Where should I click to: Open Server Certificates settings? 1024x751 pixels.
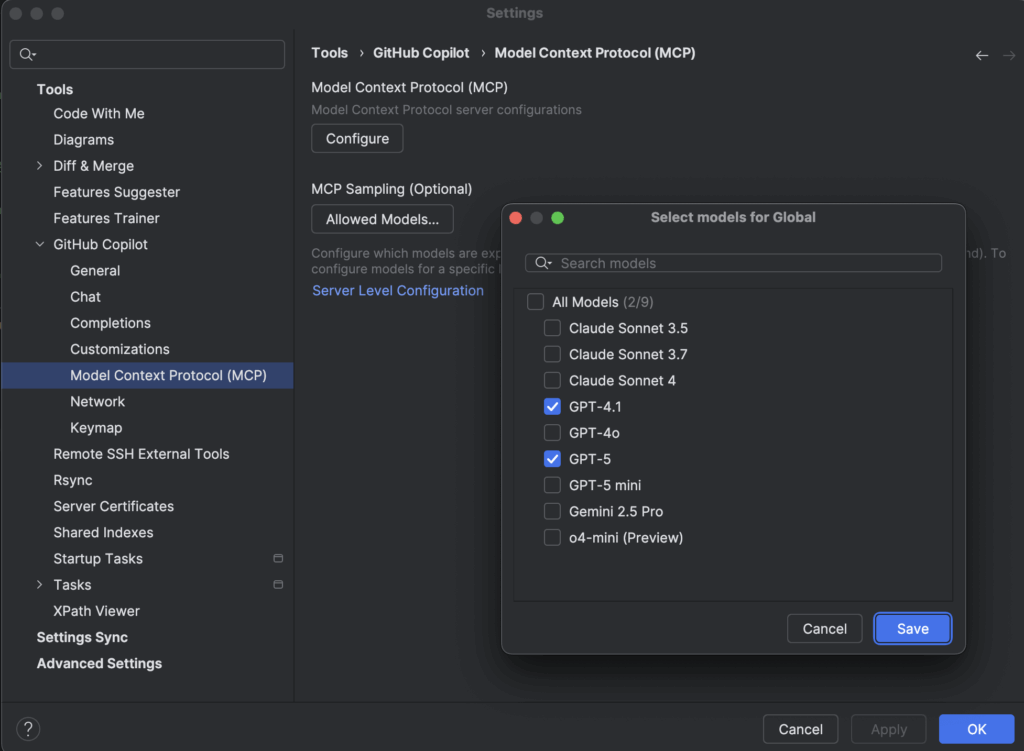click(x=114, y=506)
